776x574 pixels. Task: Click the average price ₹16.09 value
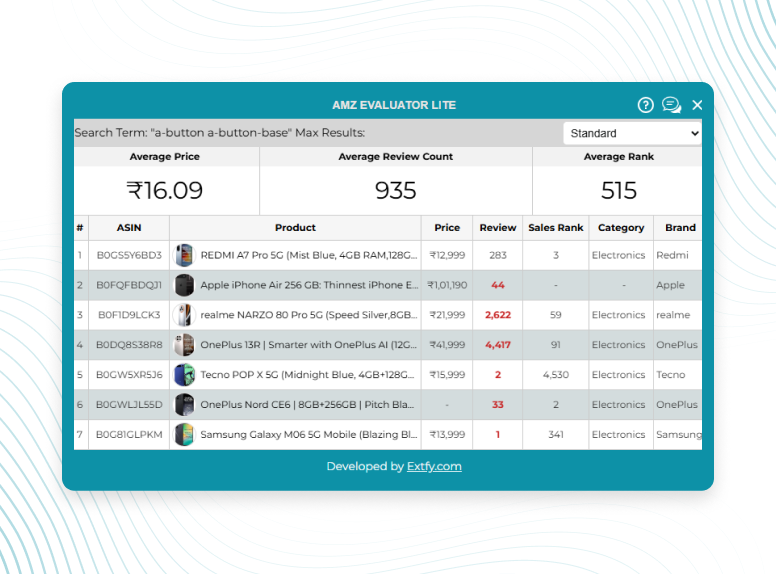pos(165,191)
